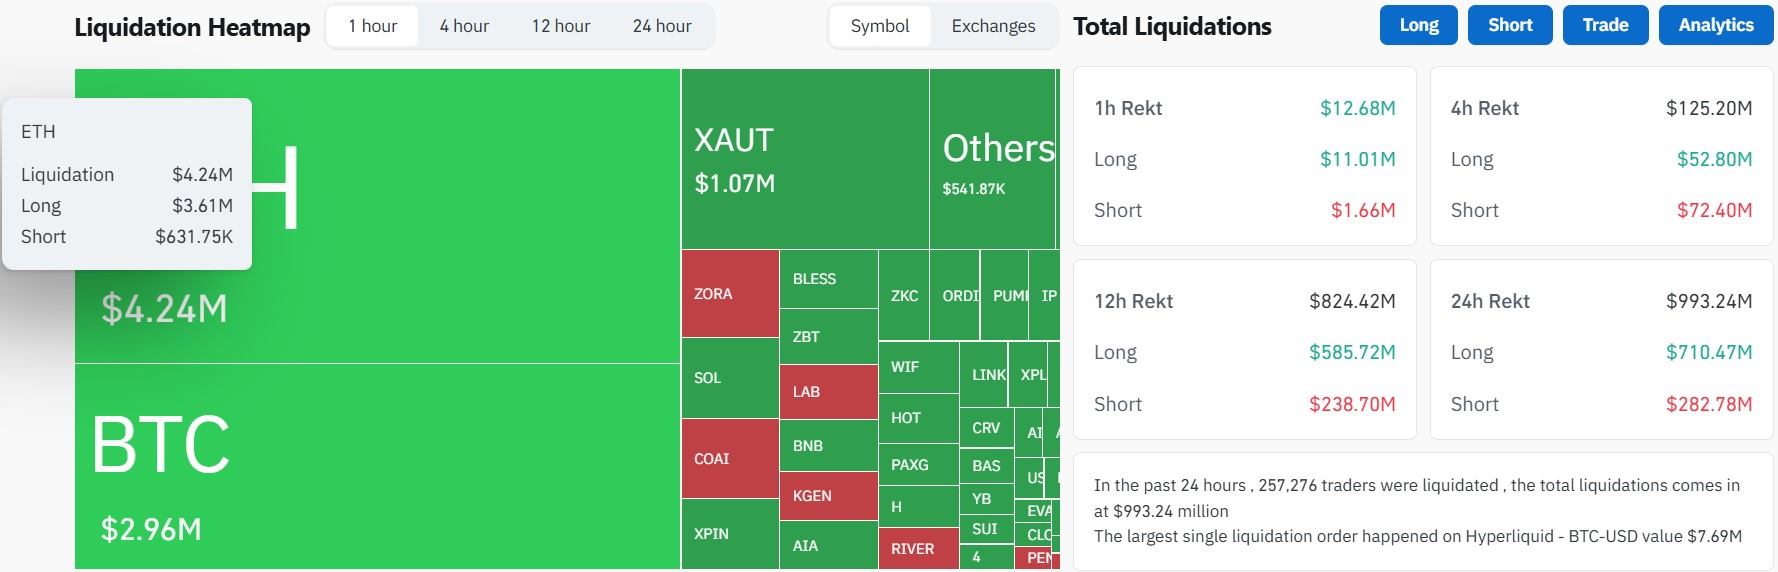Toggle heatmap view to Exchanges
The image size is (1778, 572).
coord(993,26)
